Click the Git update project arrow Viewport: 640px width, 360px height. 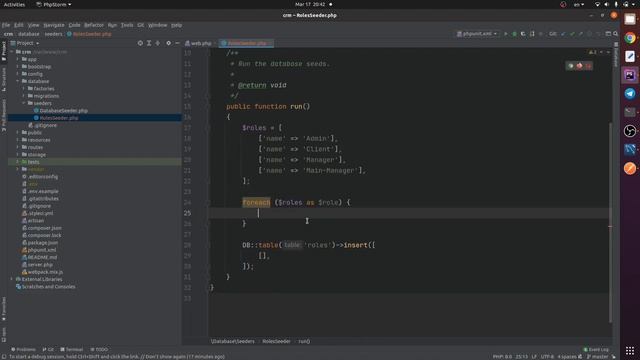[x=563, y=34]
